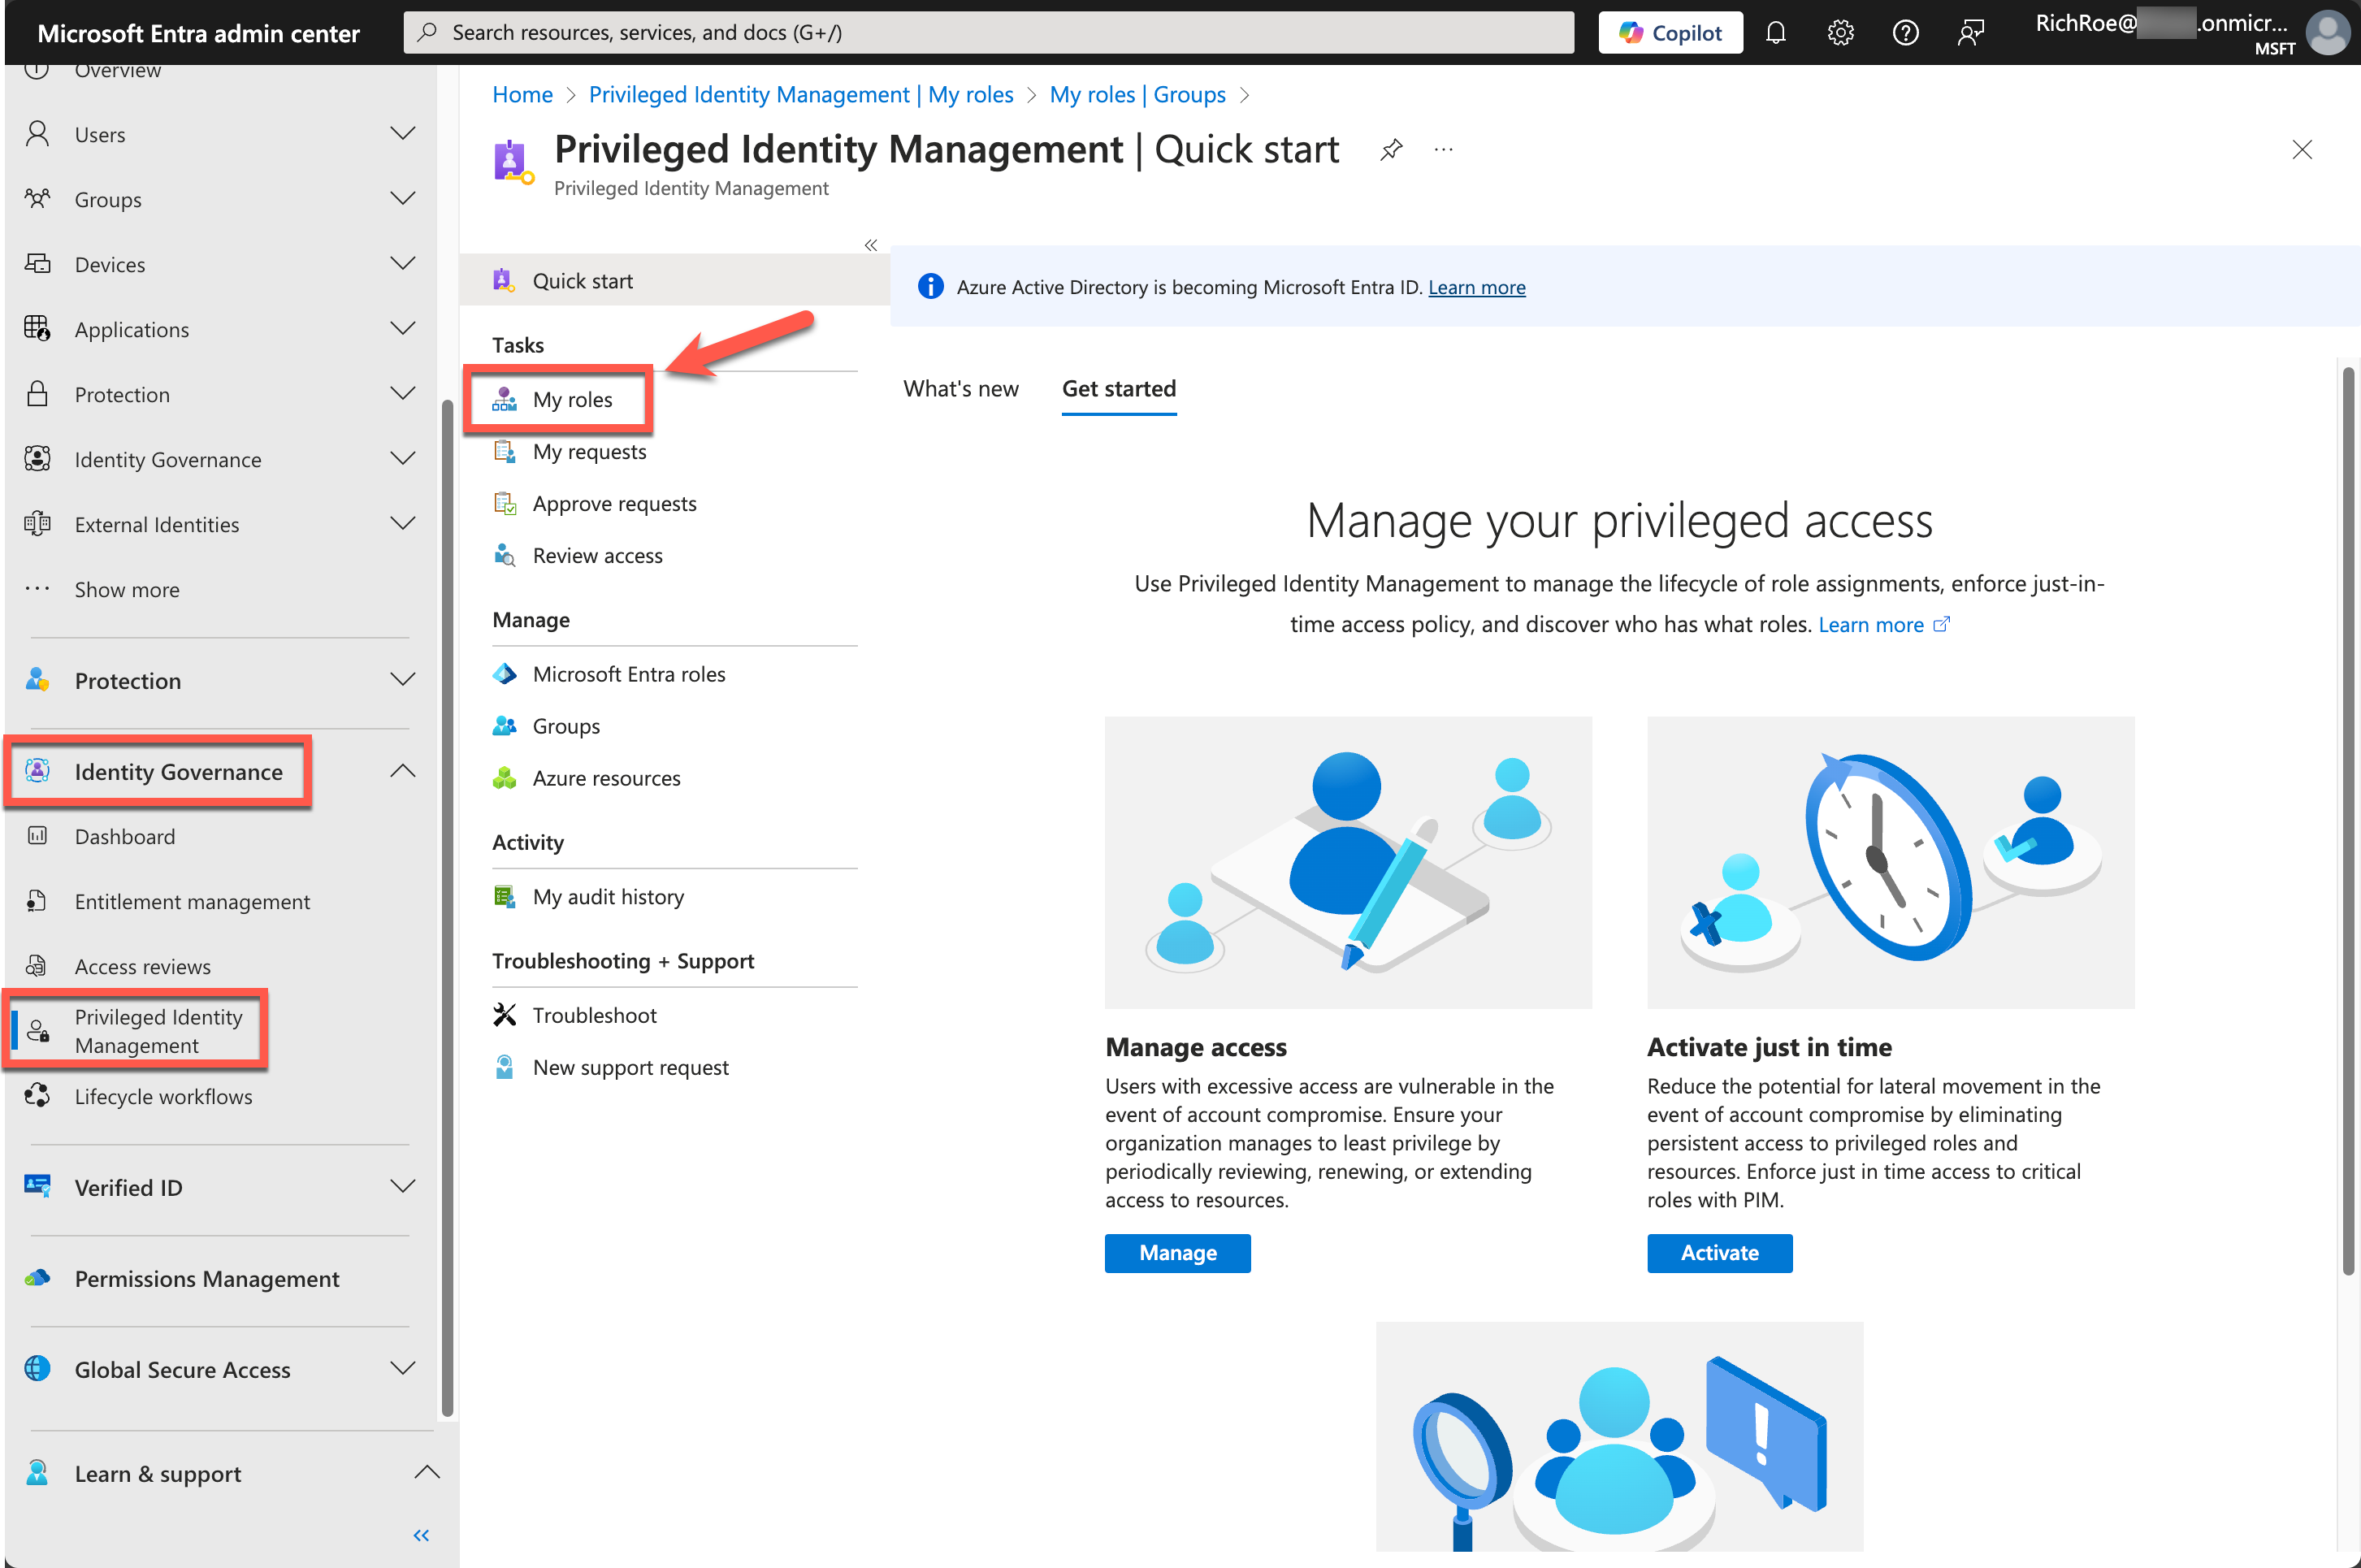Launch Copilot from the top bar

1669,32
